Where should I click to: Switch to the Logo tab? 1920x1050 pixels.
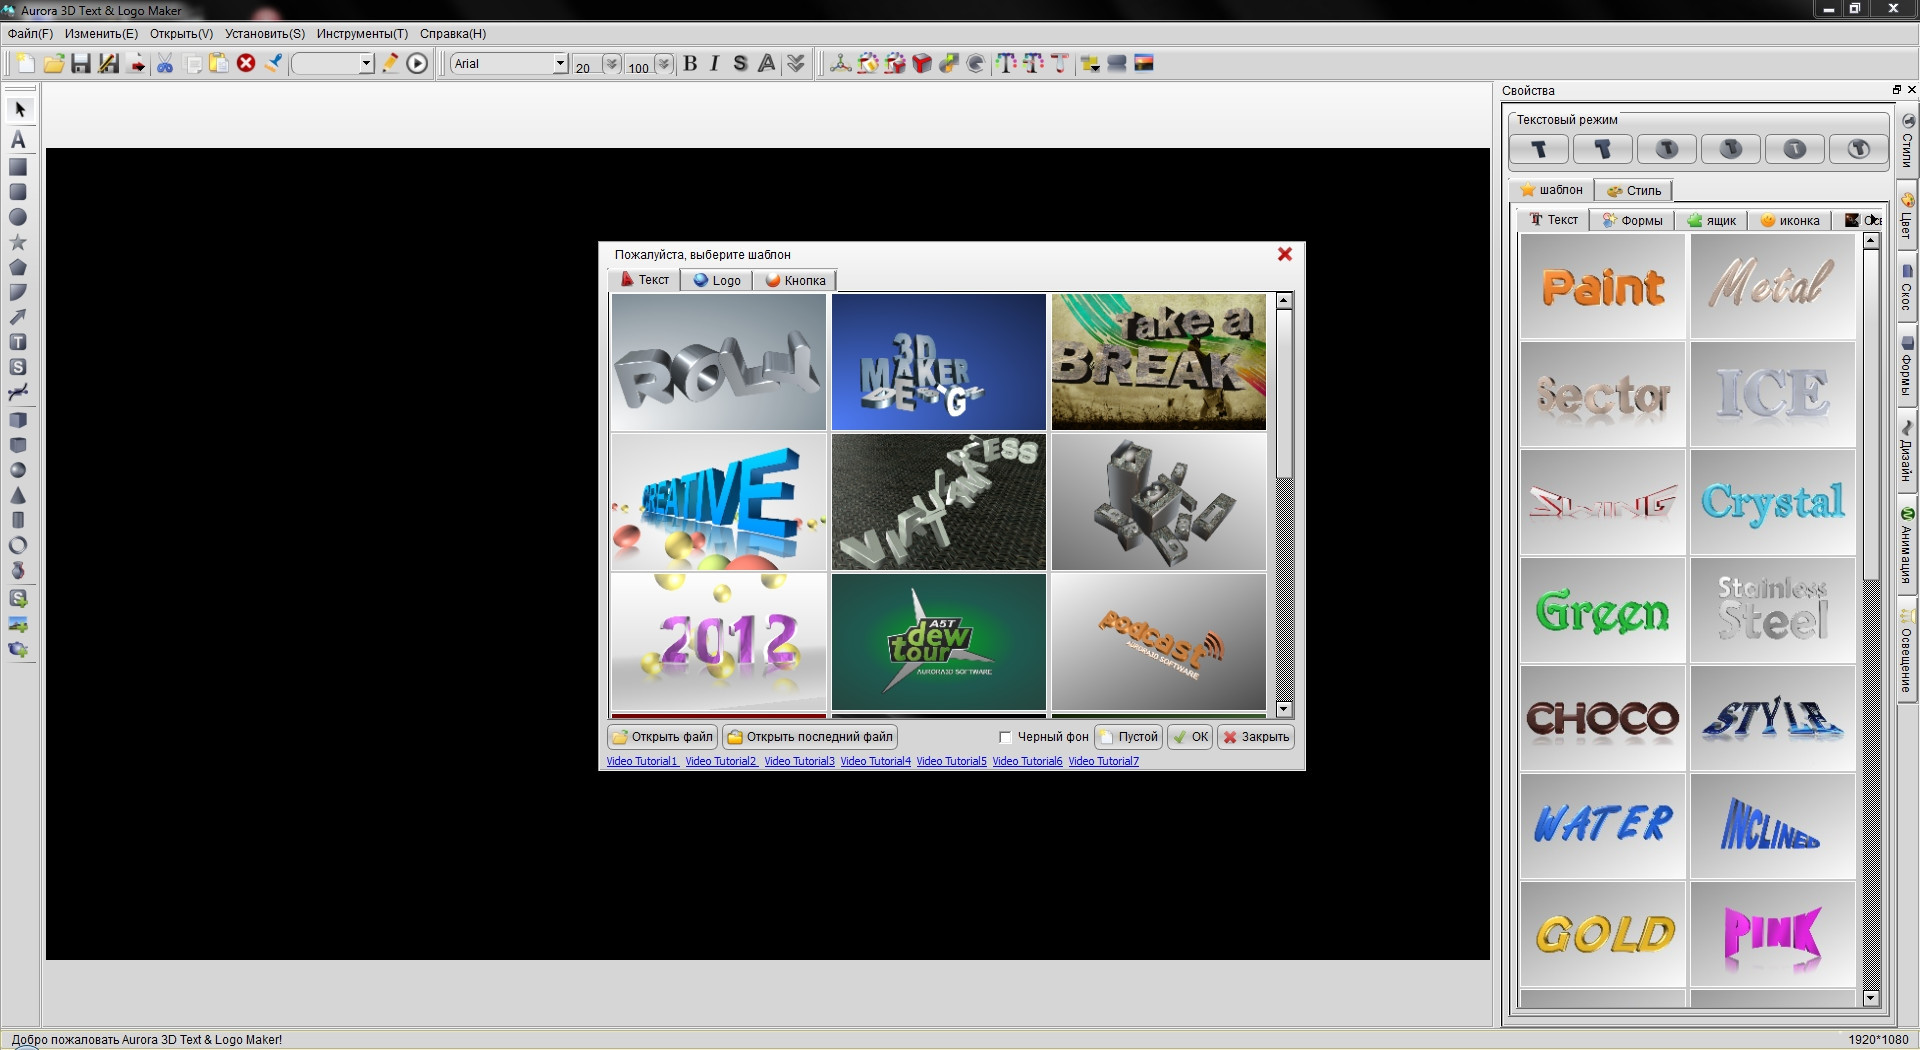point(717,281)
